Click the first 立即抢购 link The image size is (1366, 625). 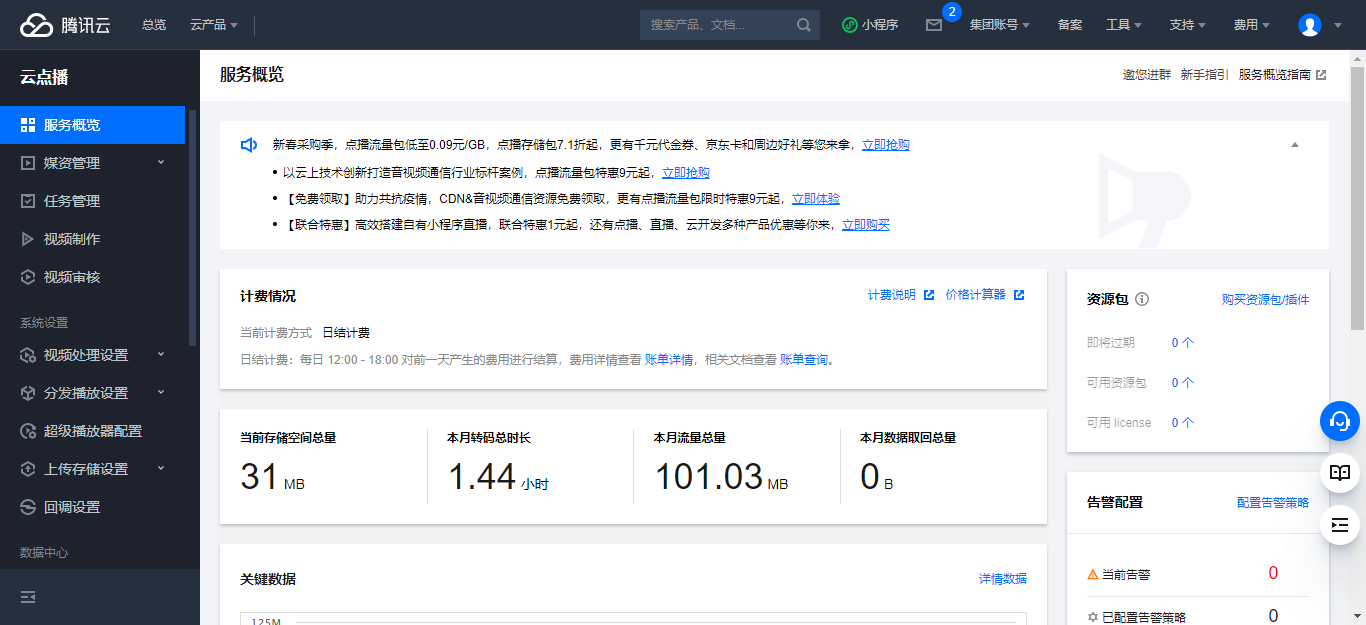[886, 145]
